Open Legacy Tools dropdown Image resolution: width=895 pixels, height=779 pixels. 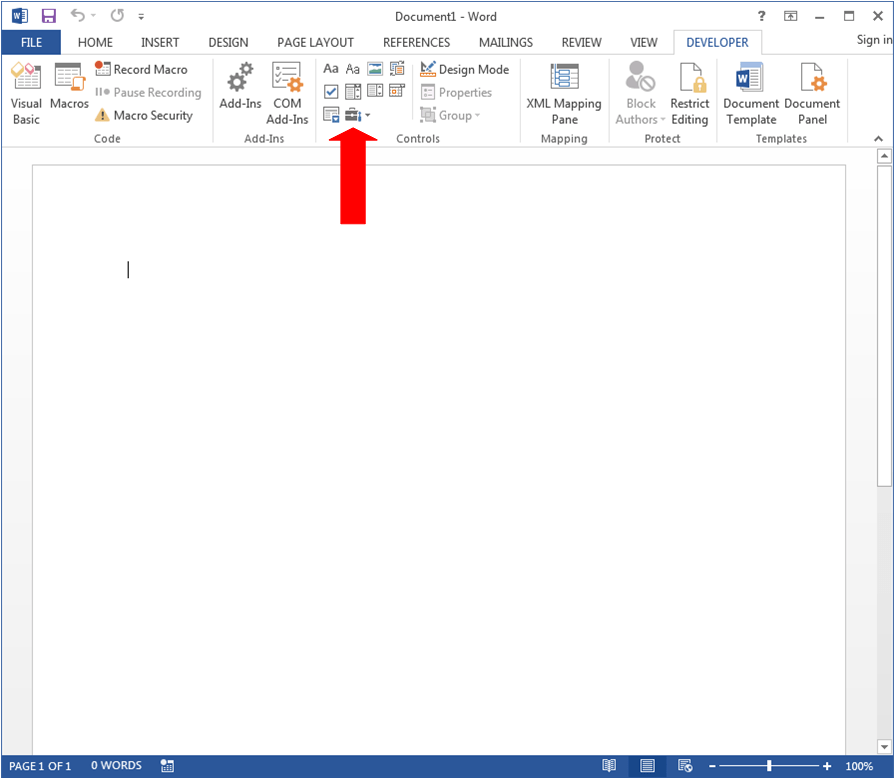[357, 115]
